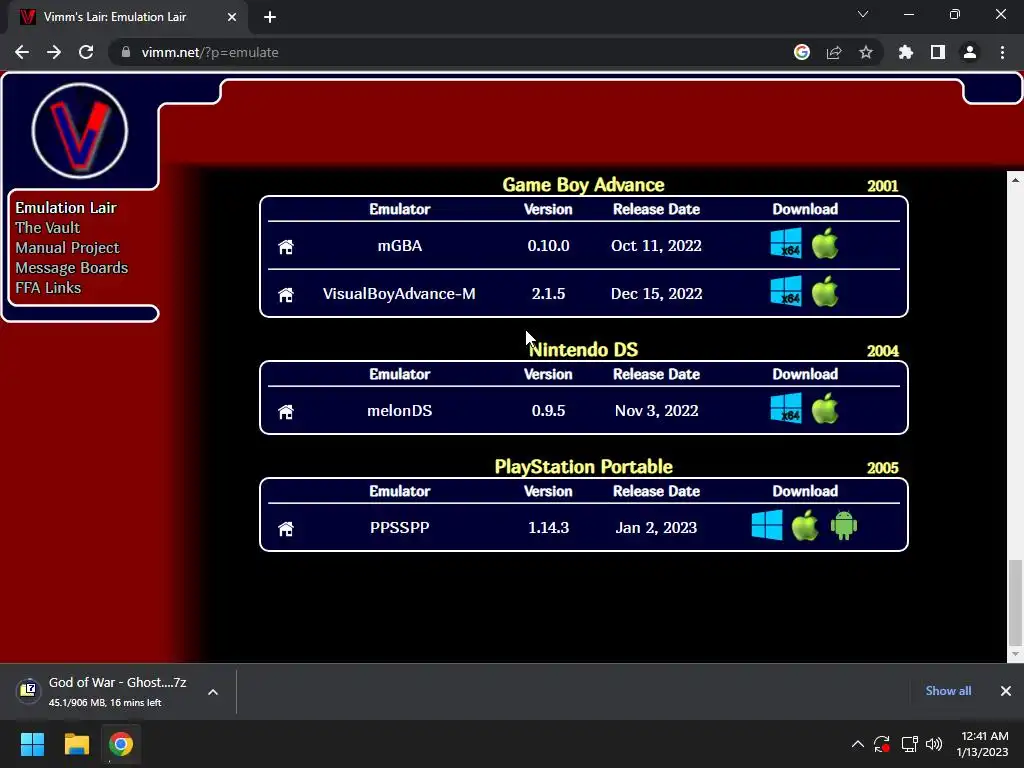This screenshot has width=1024, height=768.
Task: Click the Game Boy Advance heading
Action: click(583, 185)
